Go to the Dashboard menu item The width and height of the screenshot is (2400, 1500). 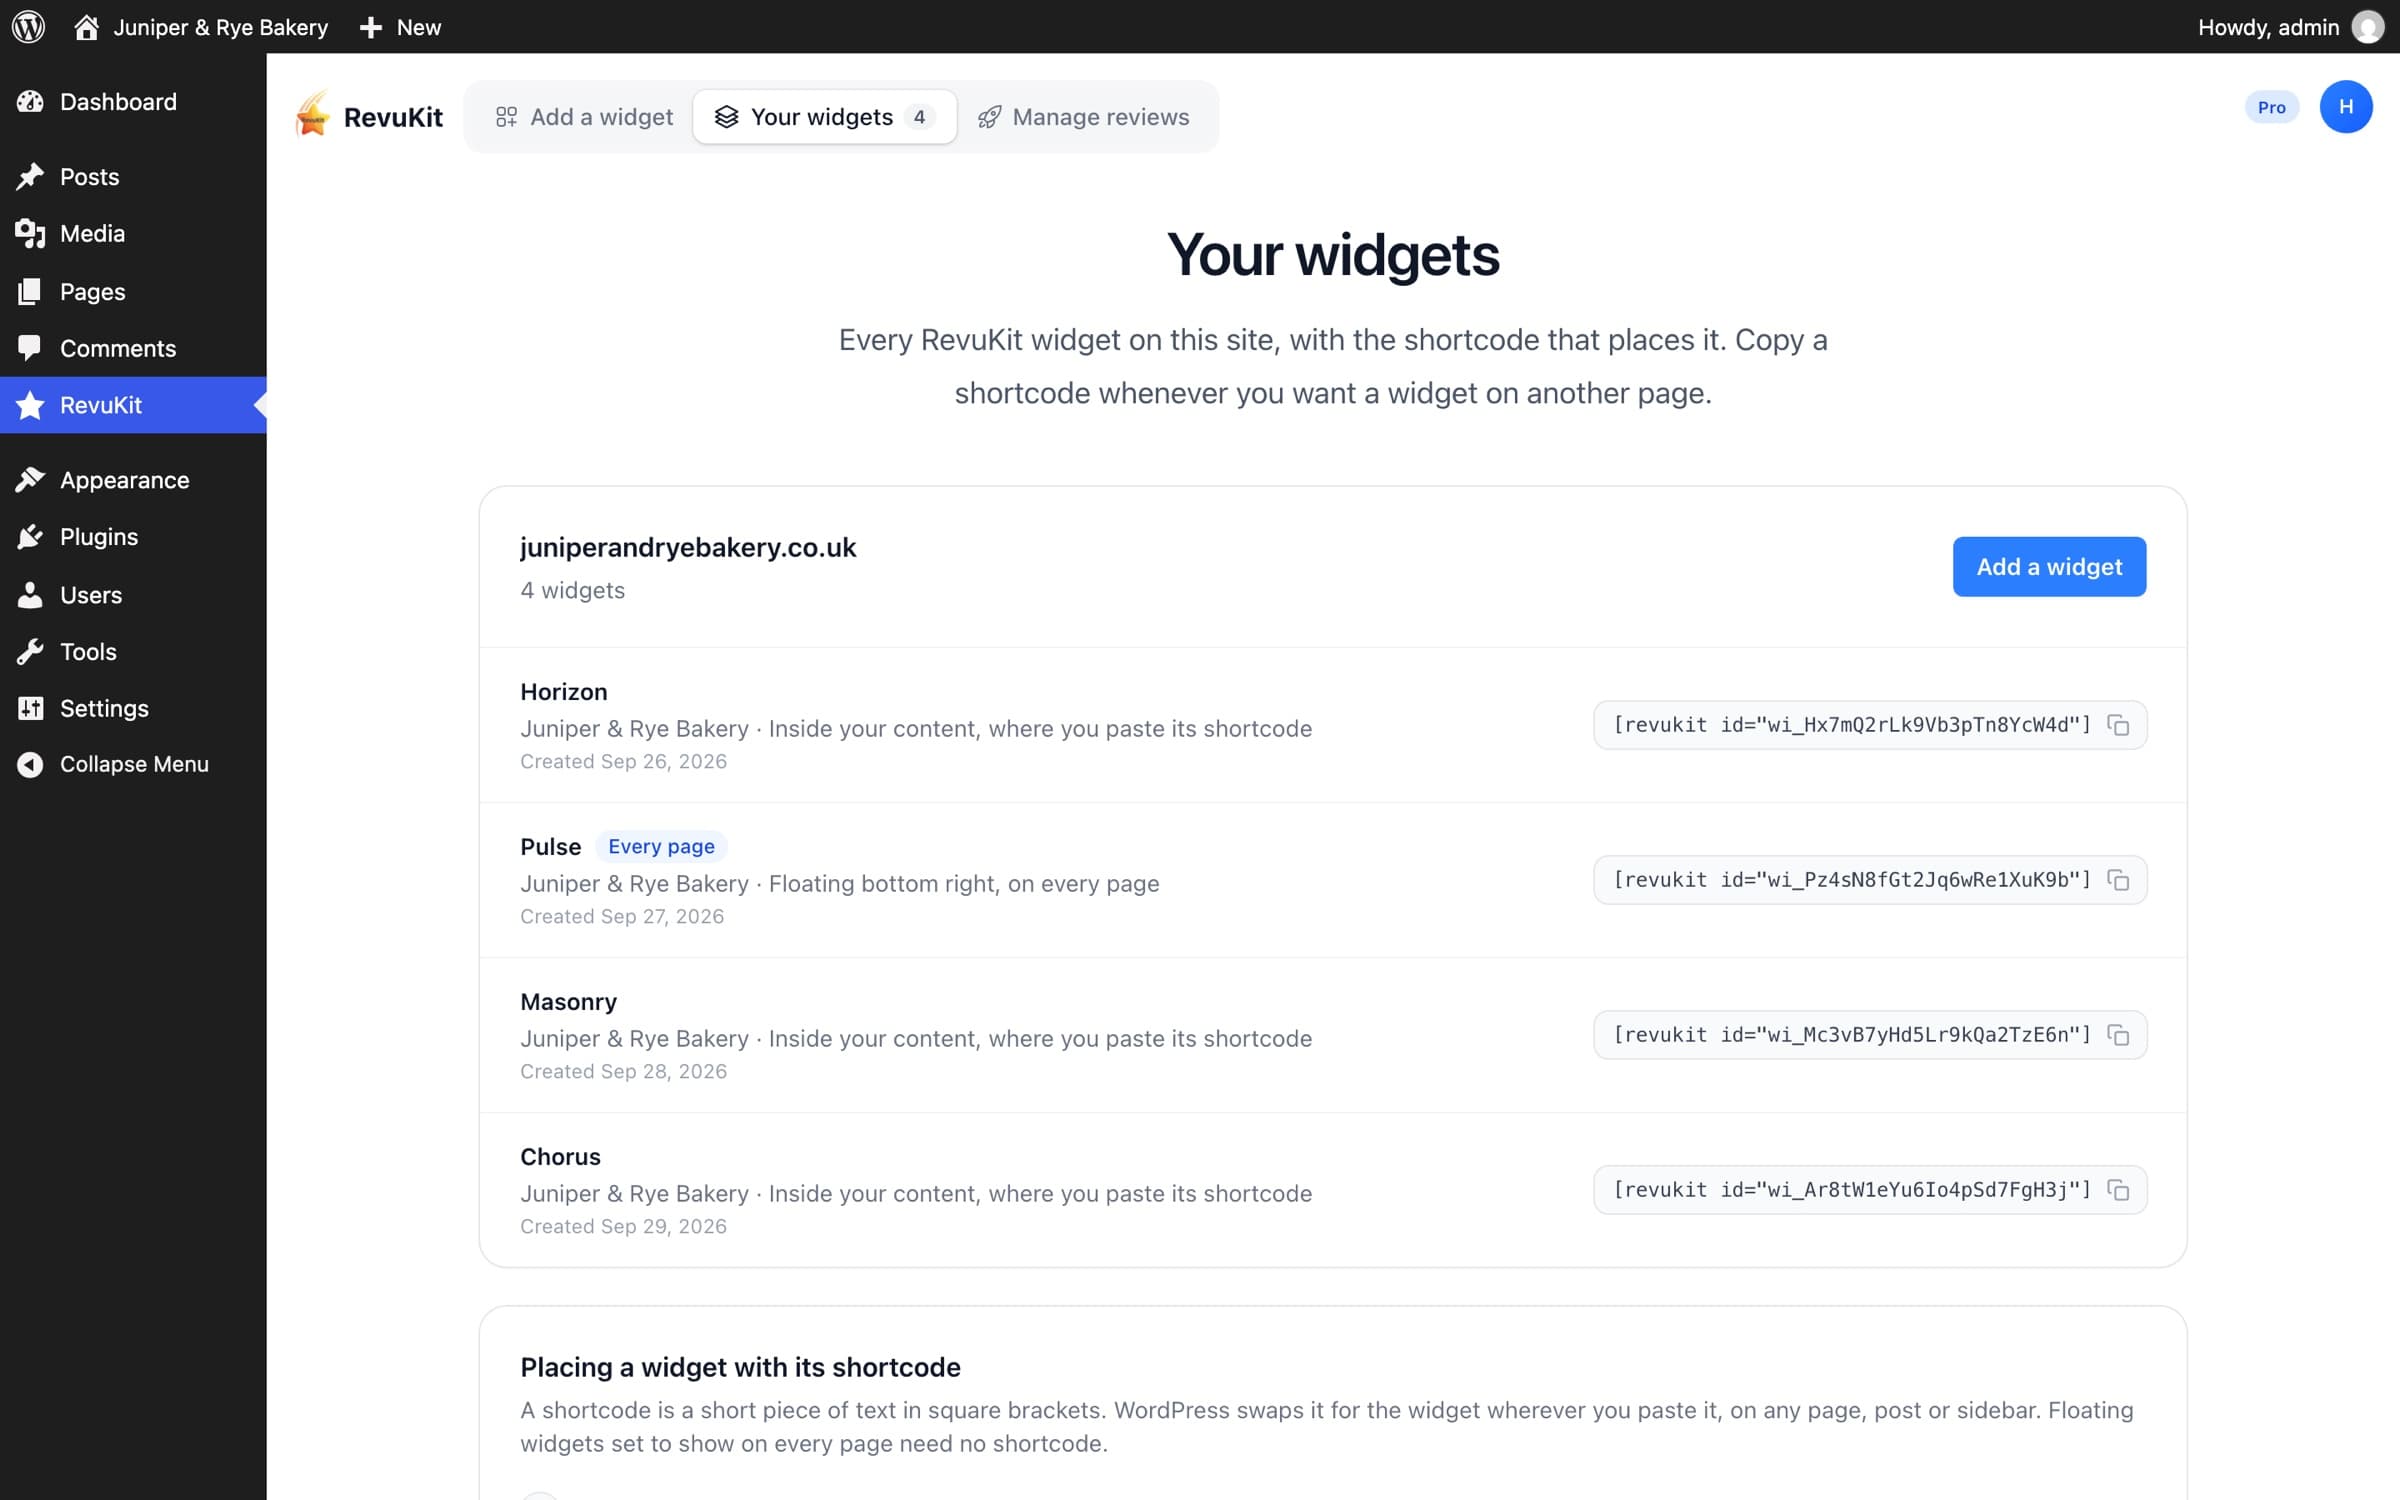coord(133,101)
